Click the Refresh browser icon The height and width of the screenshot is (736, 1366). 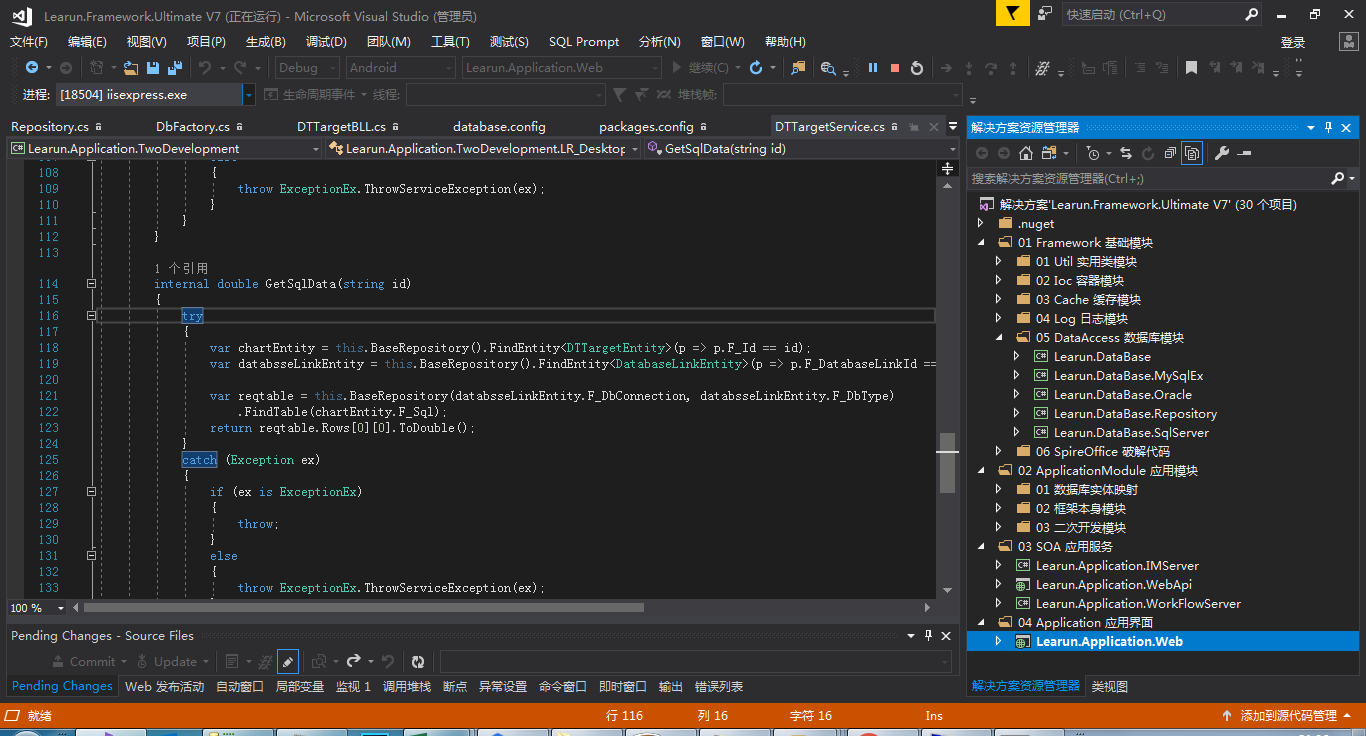tap(757, 68)
